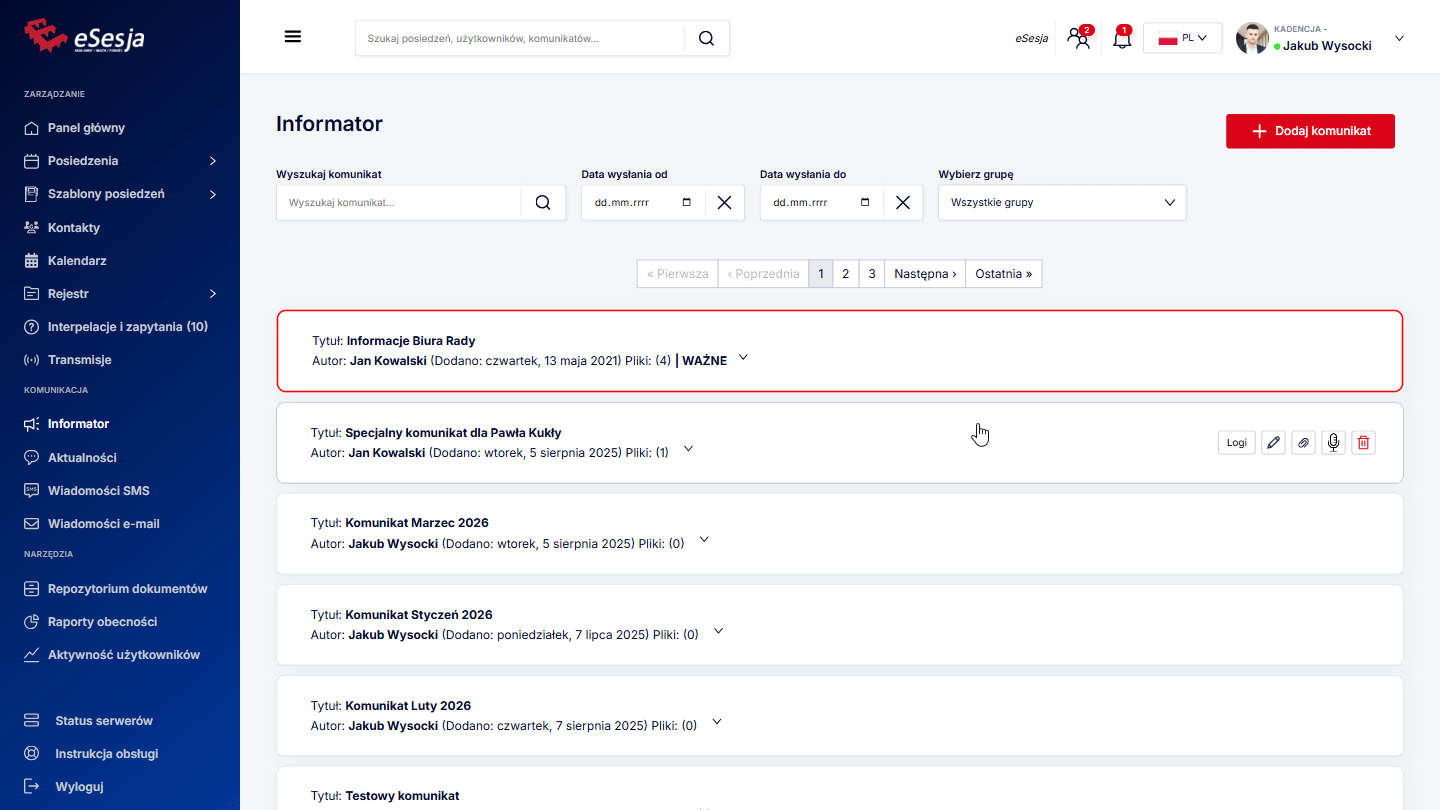Screen dimensions: 1440x810
Task: Delete message with red trash icon
Action: coord(1363,442)
